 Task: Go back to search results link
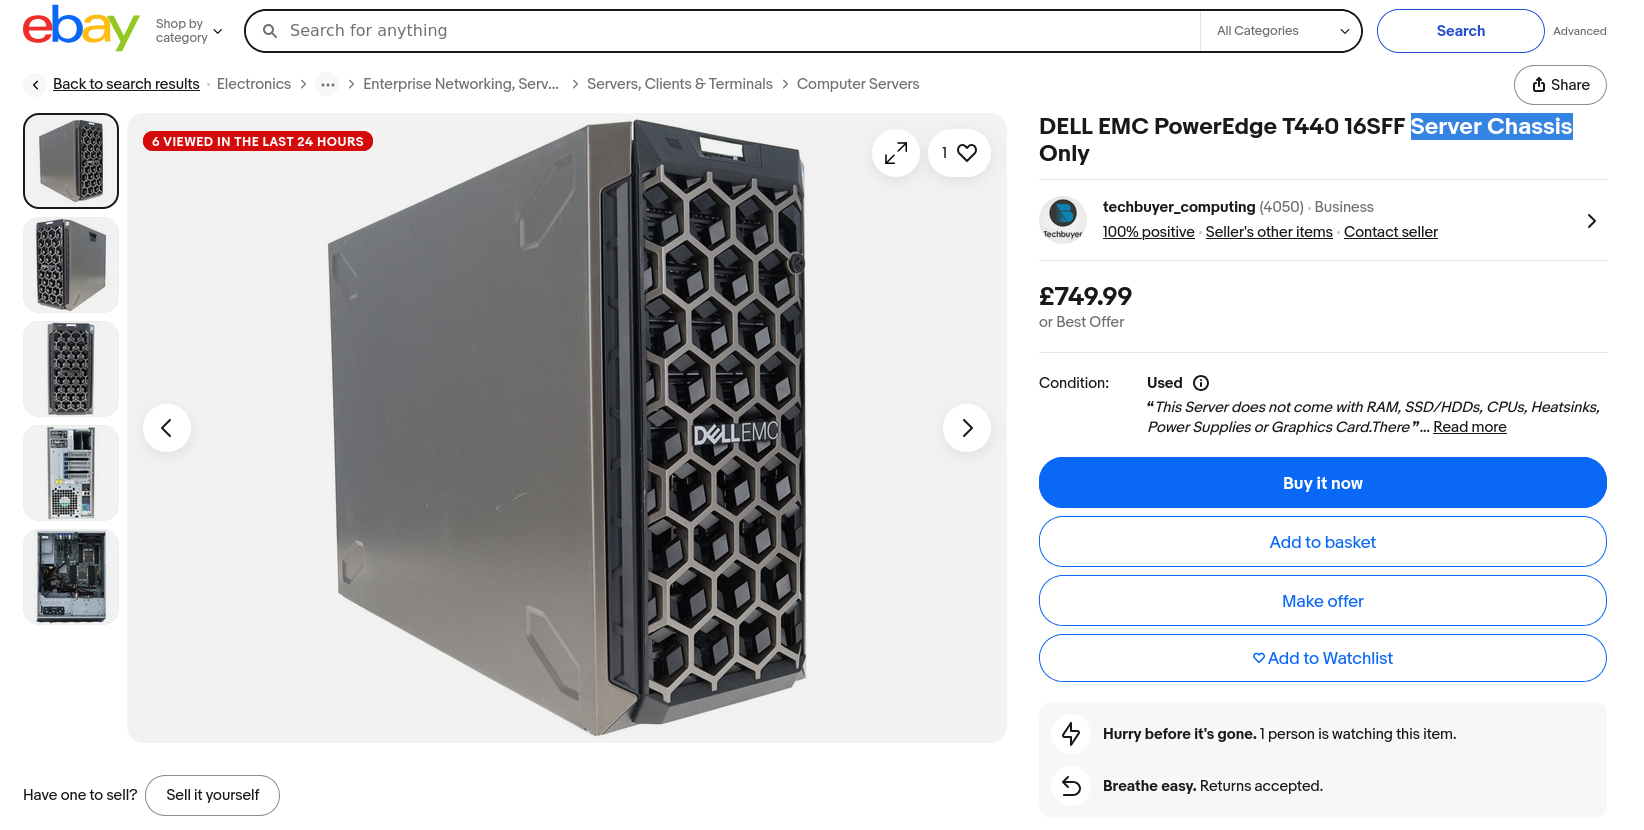[126, 84]
